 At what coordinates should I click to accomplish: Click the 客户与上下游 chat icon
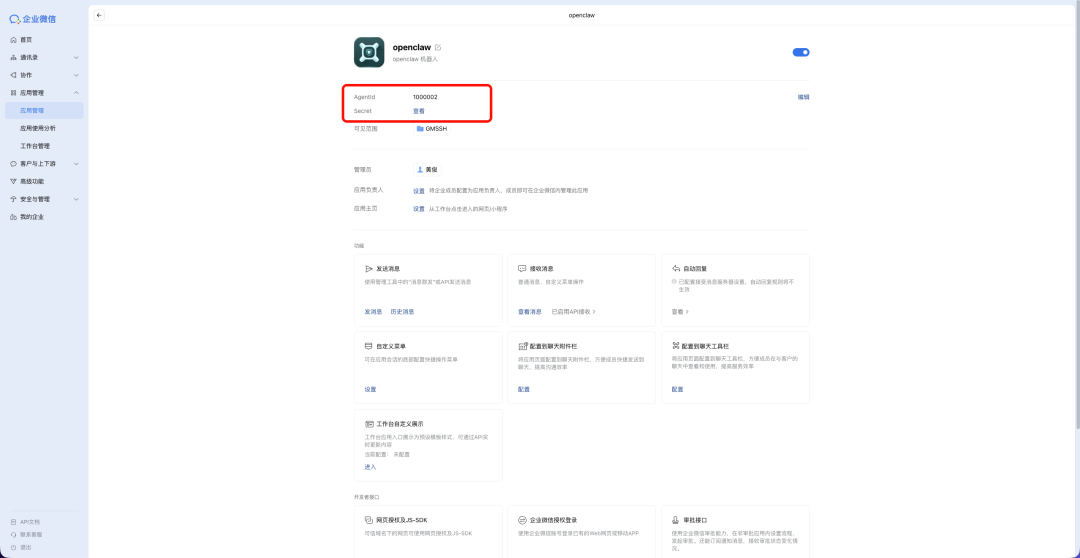click(14, 164)
